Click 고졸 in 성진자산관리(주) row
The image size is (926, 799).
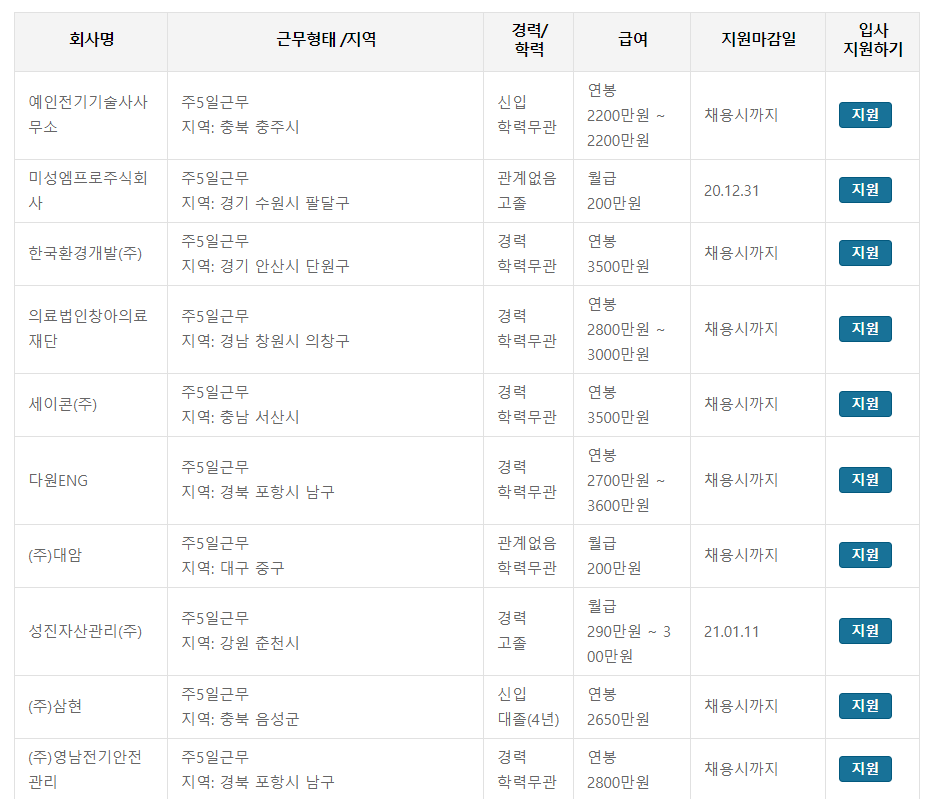[x=512, y=643]
